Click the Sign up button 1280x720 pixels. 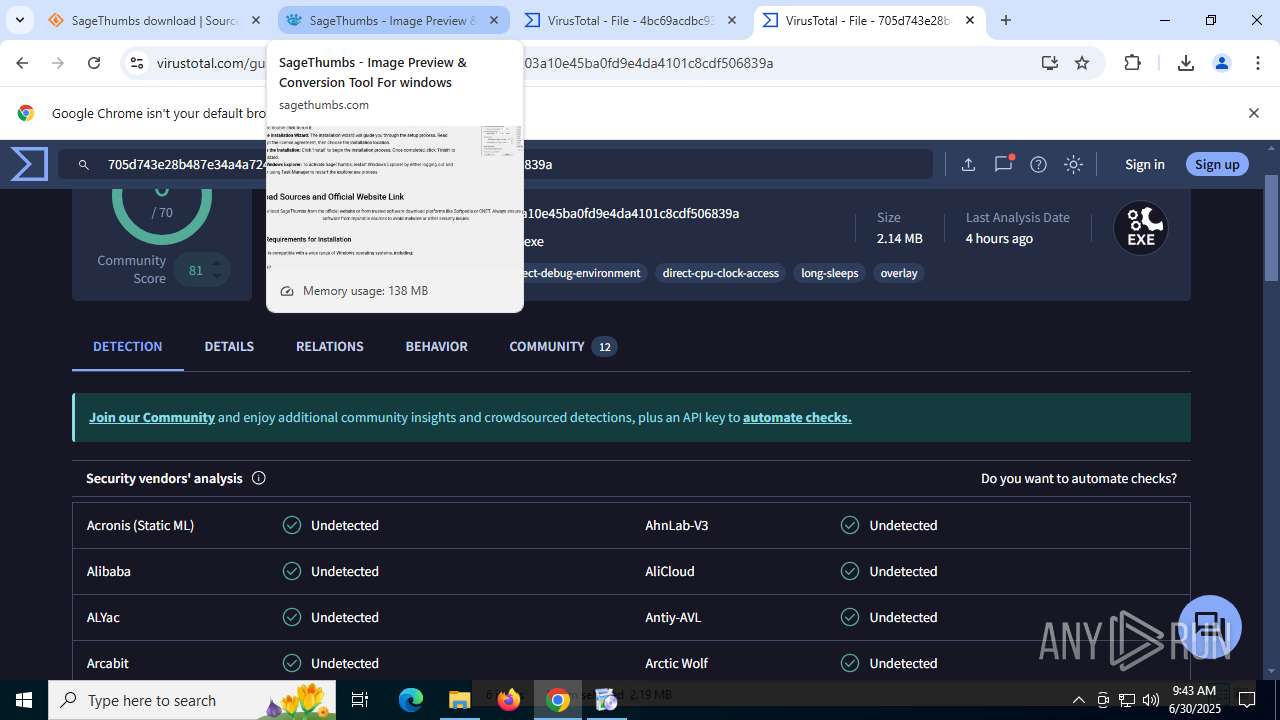(x=1217, y=164)
